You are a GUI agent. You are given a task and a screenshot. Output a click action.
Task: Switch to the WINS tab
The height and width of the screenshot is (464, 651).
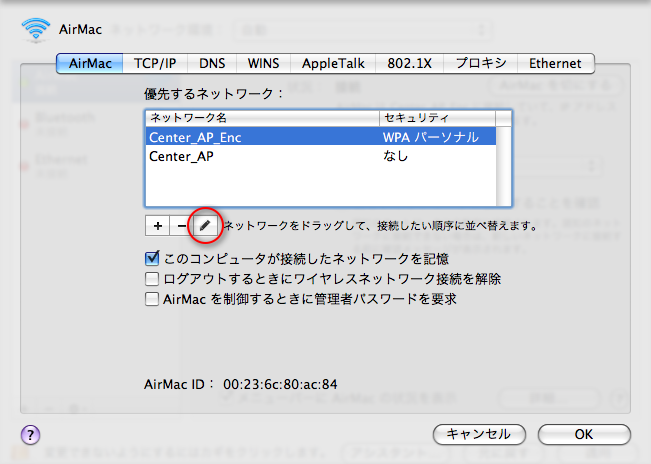263,63
